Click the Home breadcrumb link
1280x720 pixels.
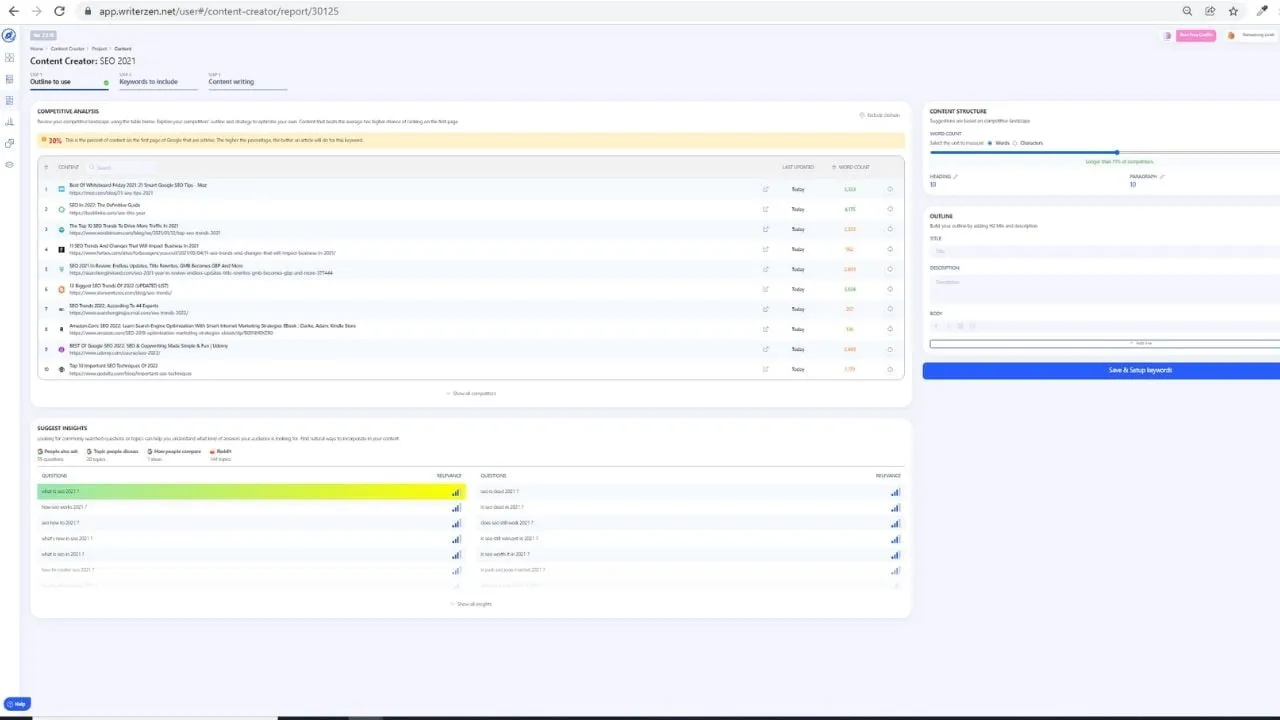pyautogui.click(x=38, y=48)
